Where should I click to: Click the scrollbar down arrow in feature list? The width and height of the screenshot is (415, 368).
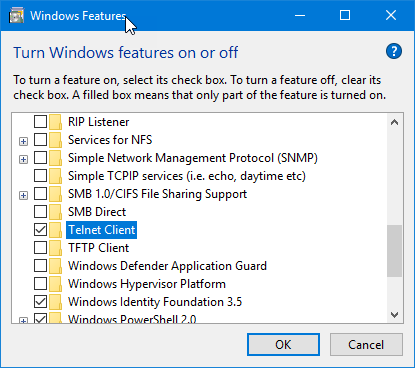click(x=395, y=315)
